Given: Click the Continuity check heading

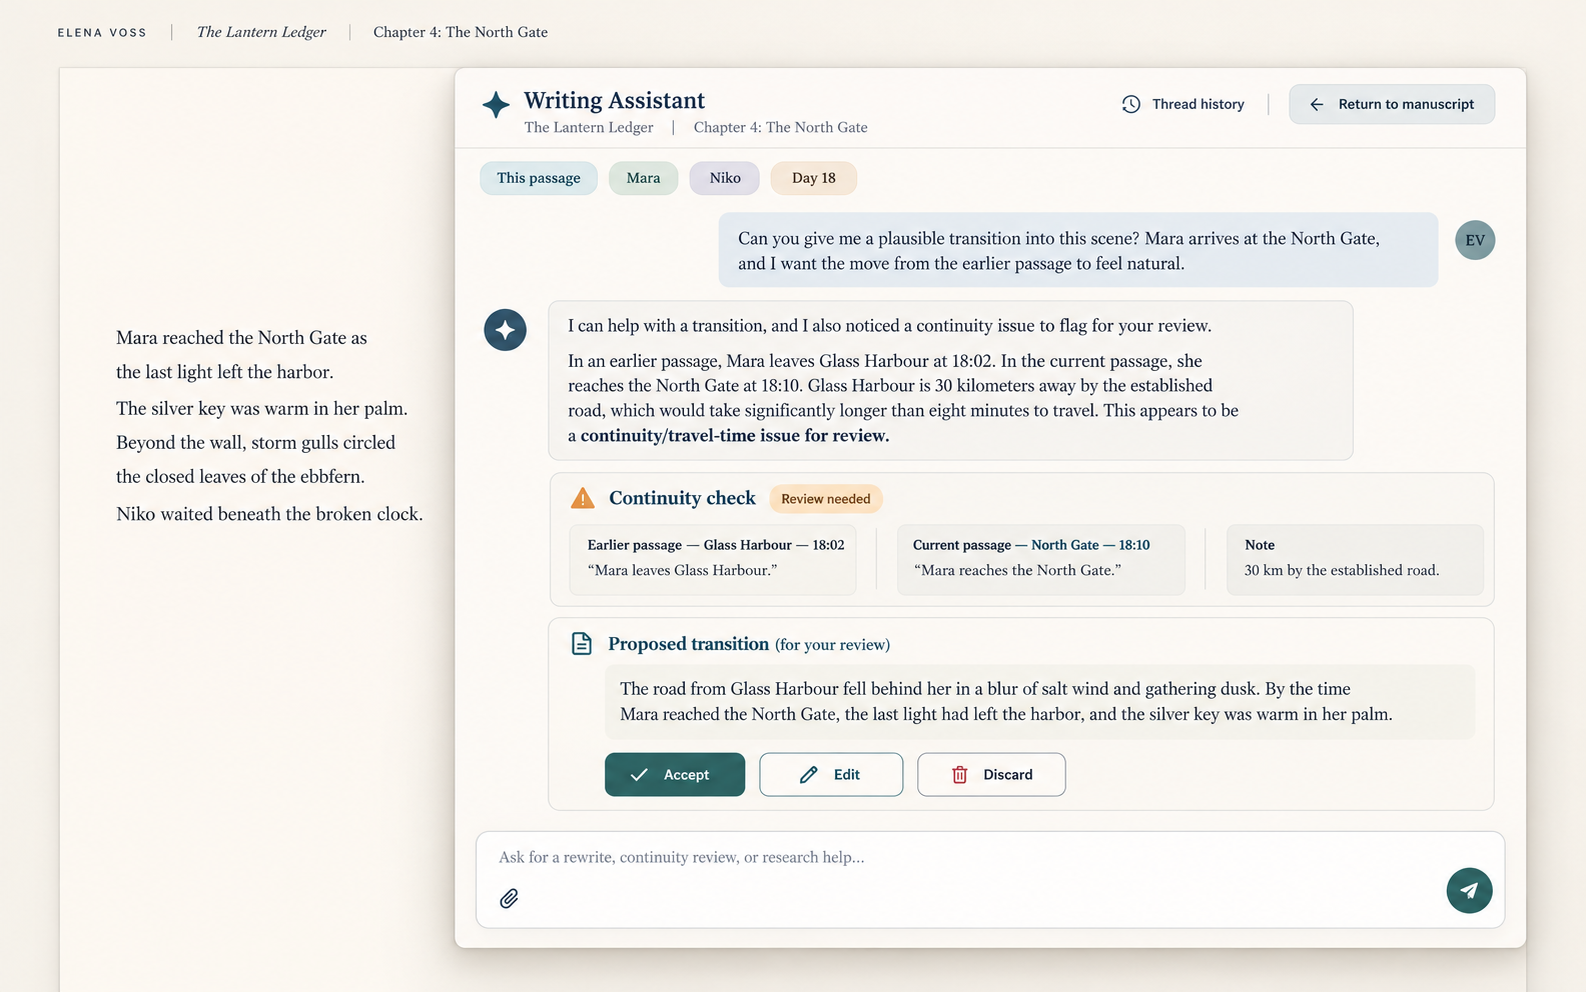Looking at the screenshot, I should point(682,498).
